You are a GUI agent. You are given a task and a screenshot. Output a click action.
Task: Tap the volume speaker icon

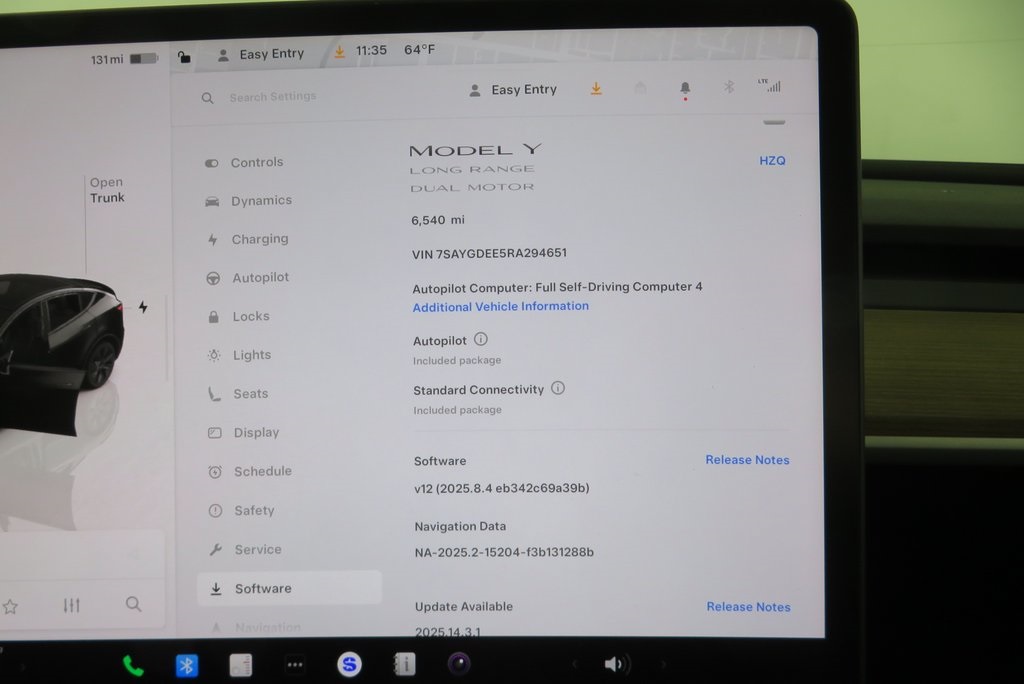point(616,664)
